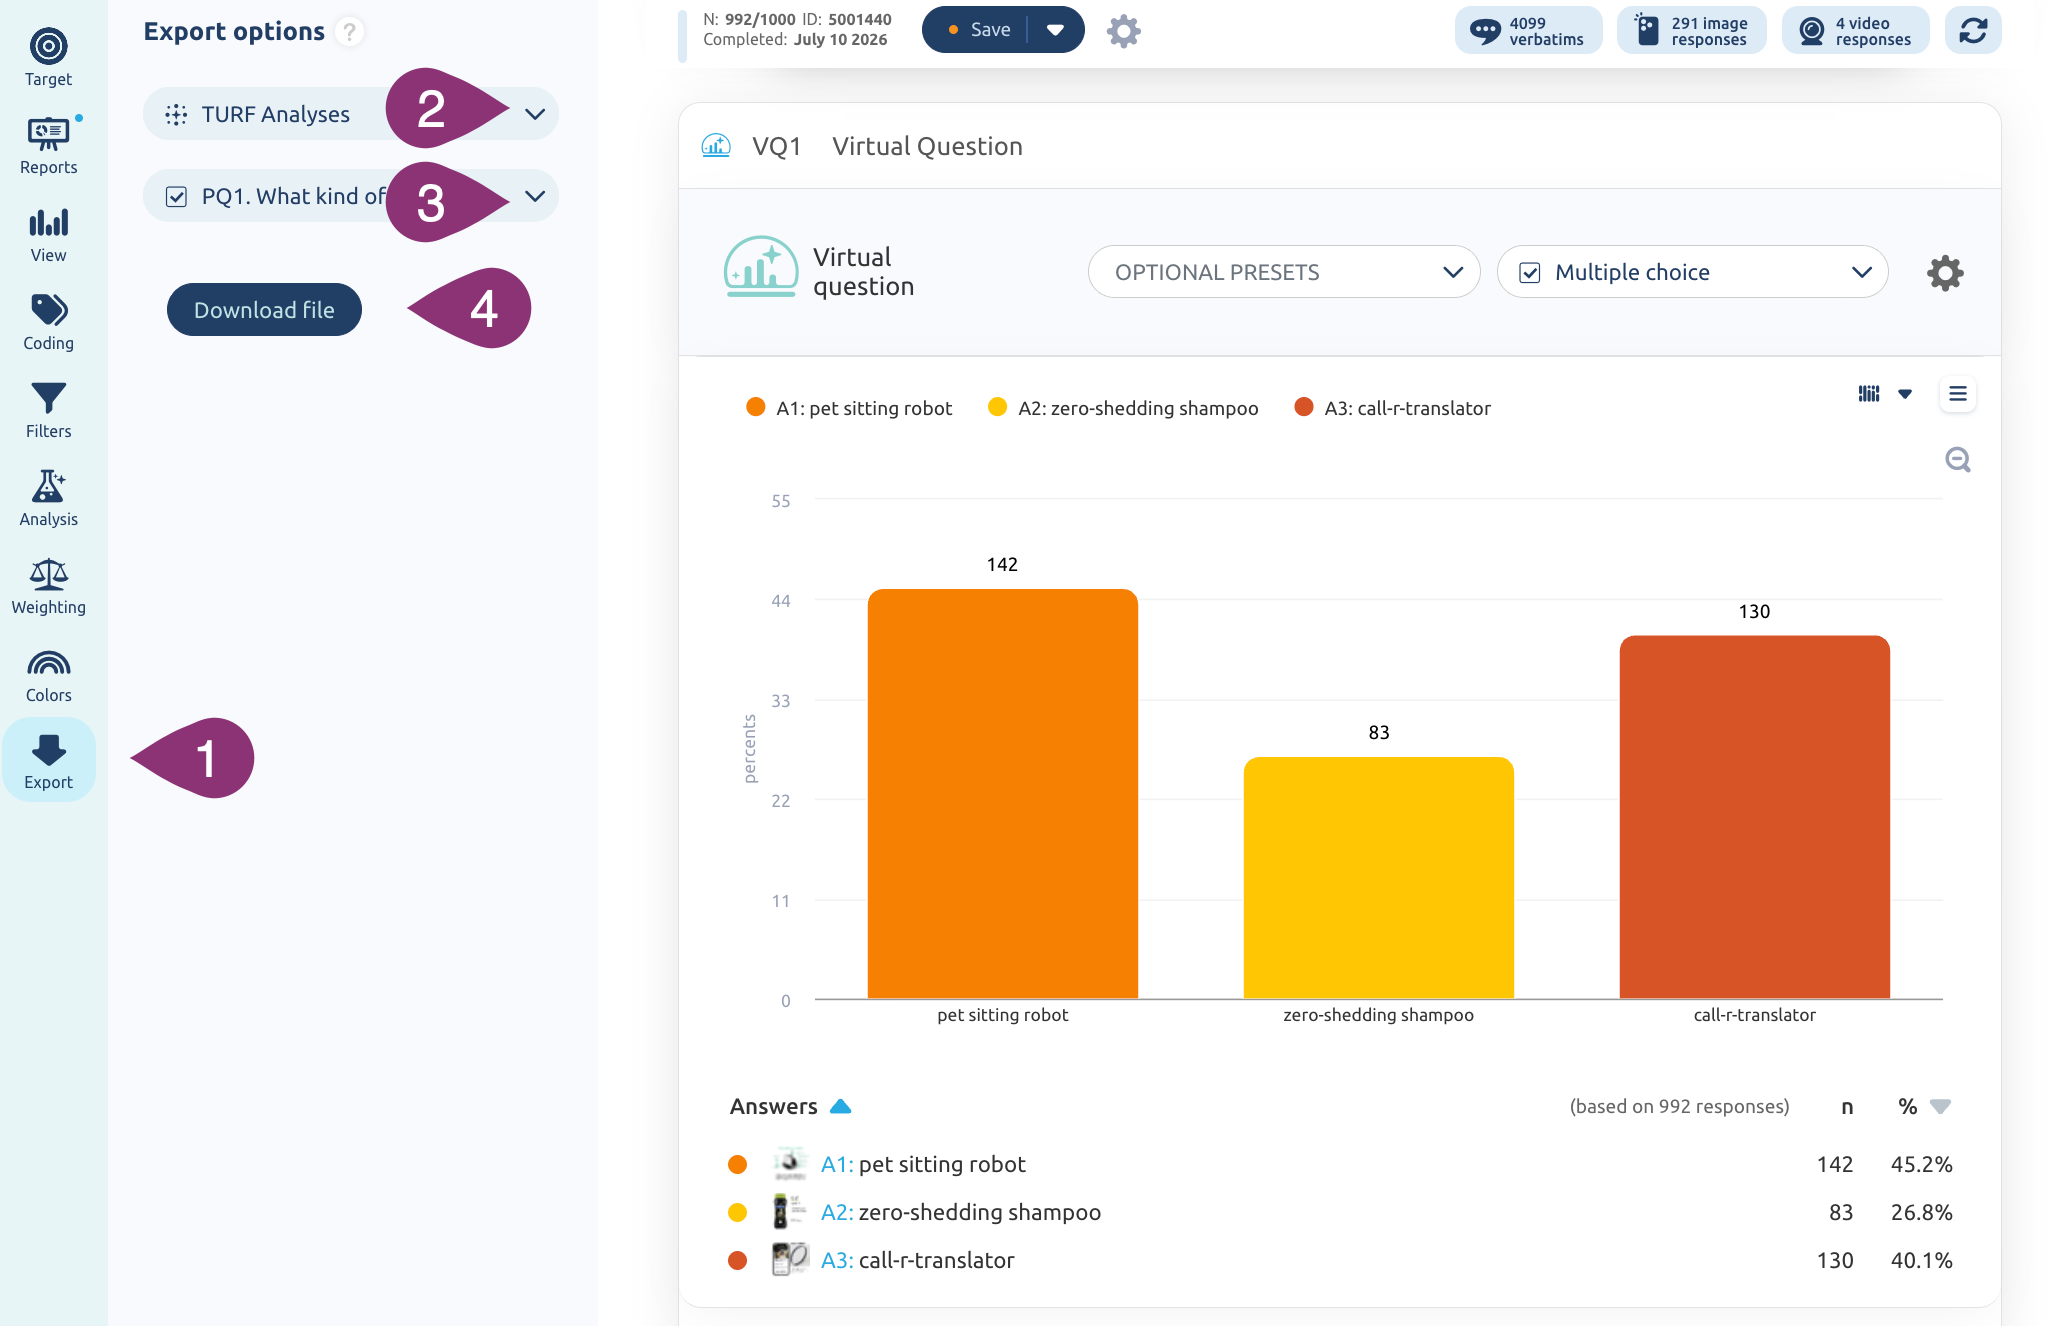Click the A1 answer link
The image size is (2066, 1326).
point(836,1164)
